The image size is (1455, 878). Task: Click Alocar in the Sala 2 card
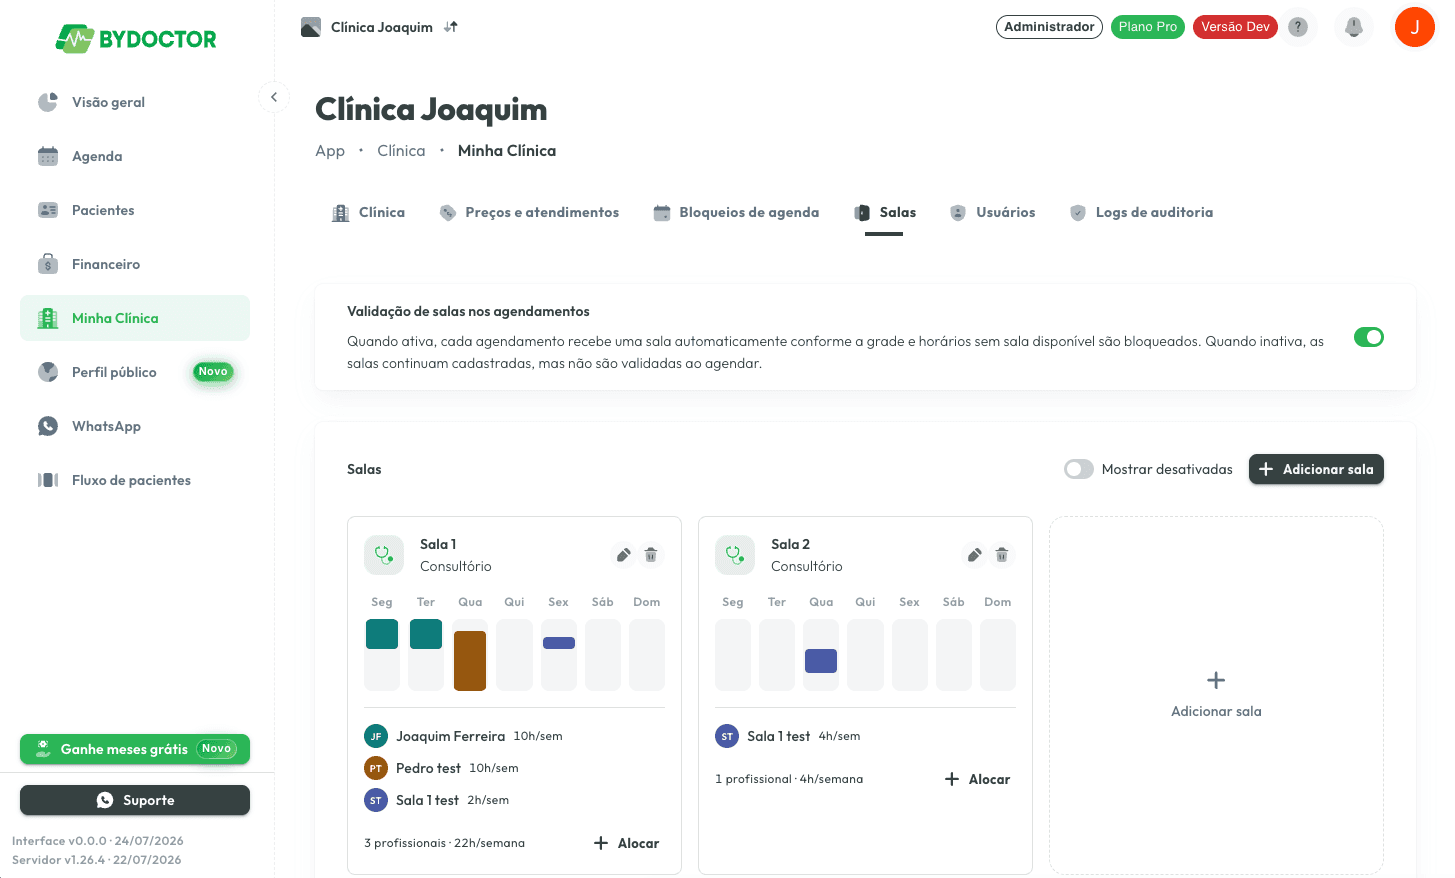point(978,779)
